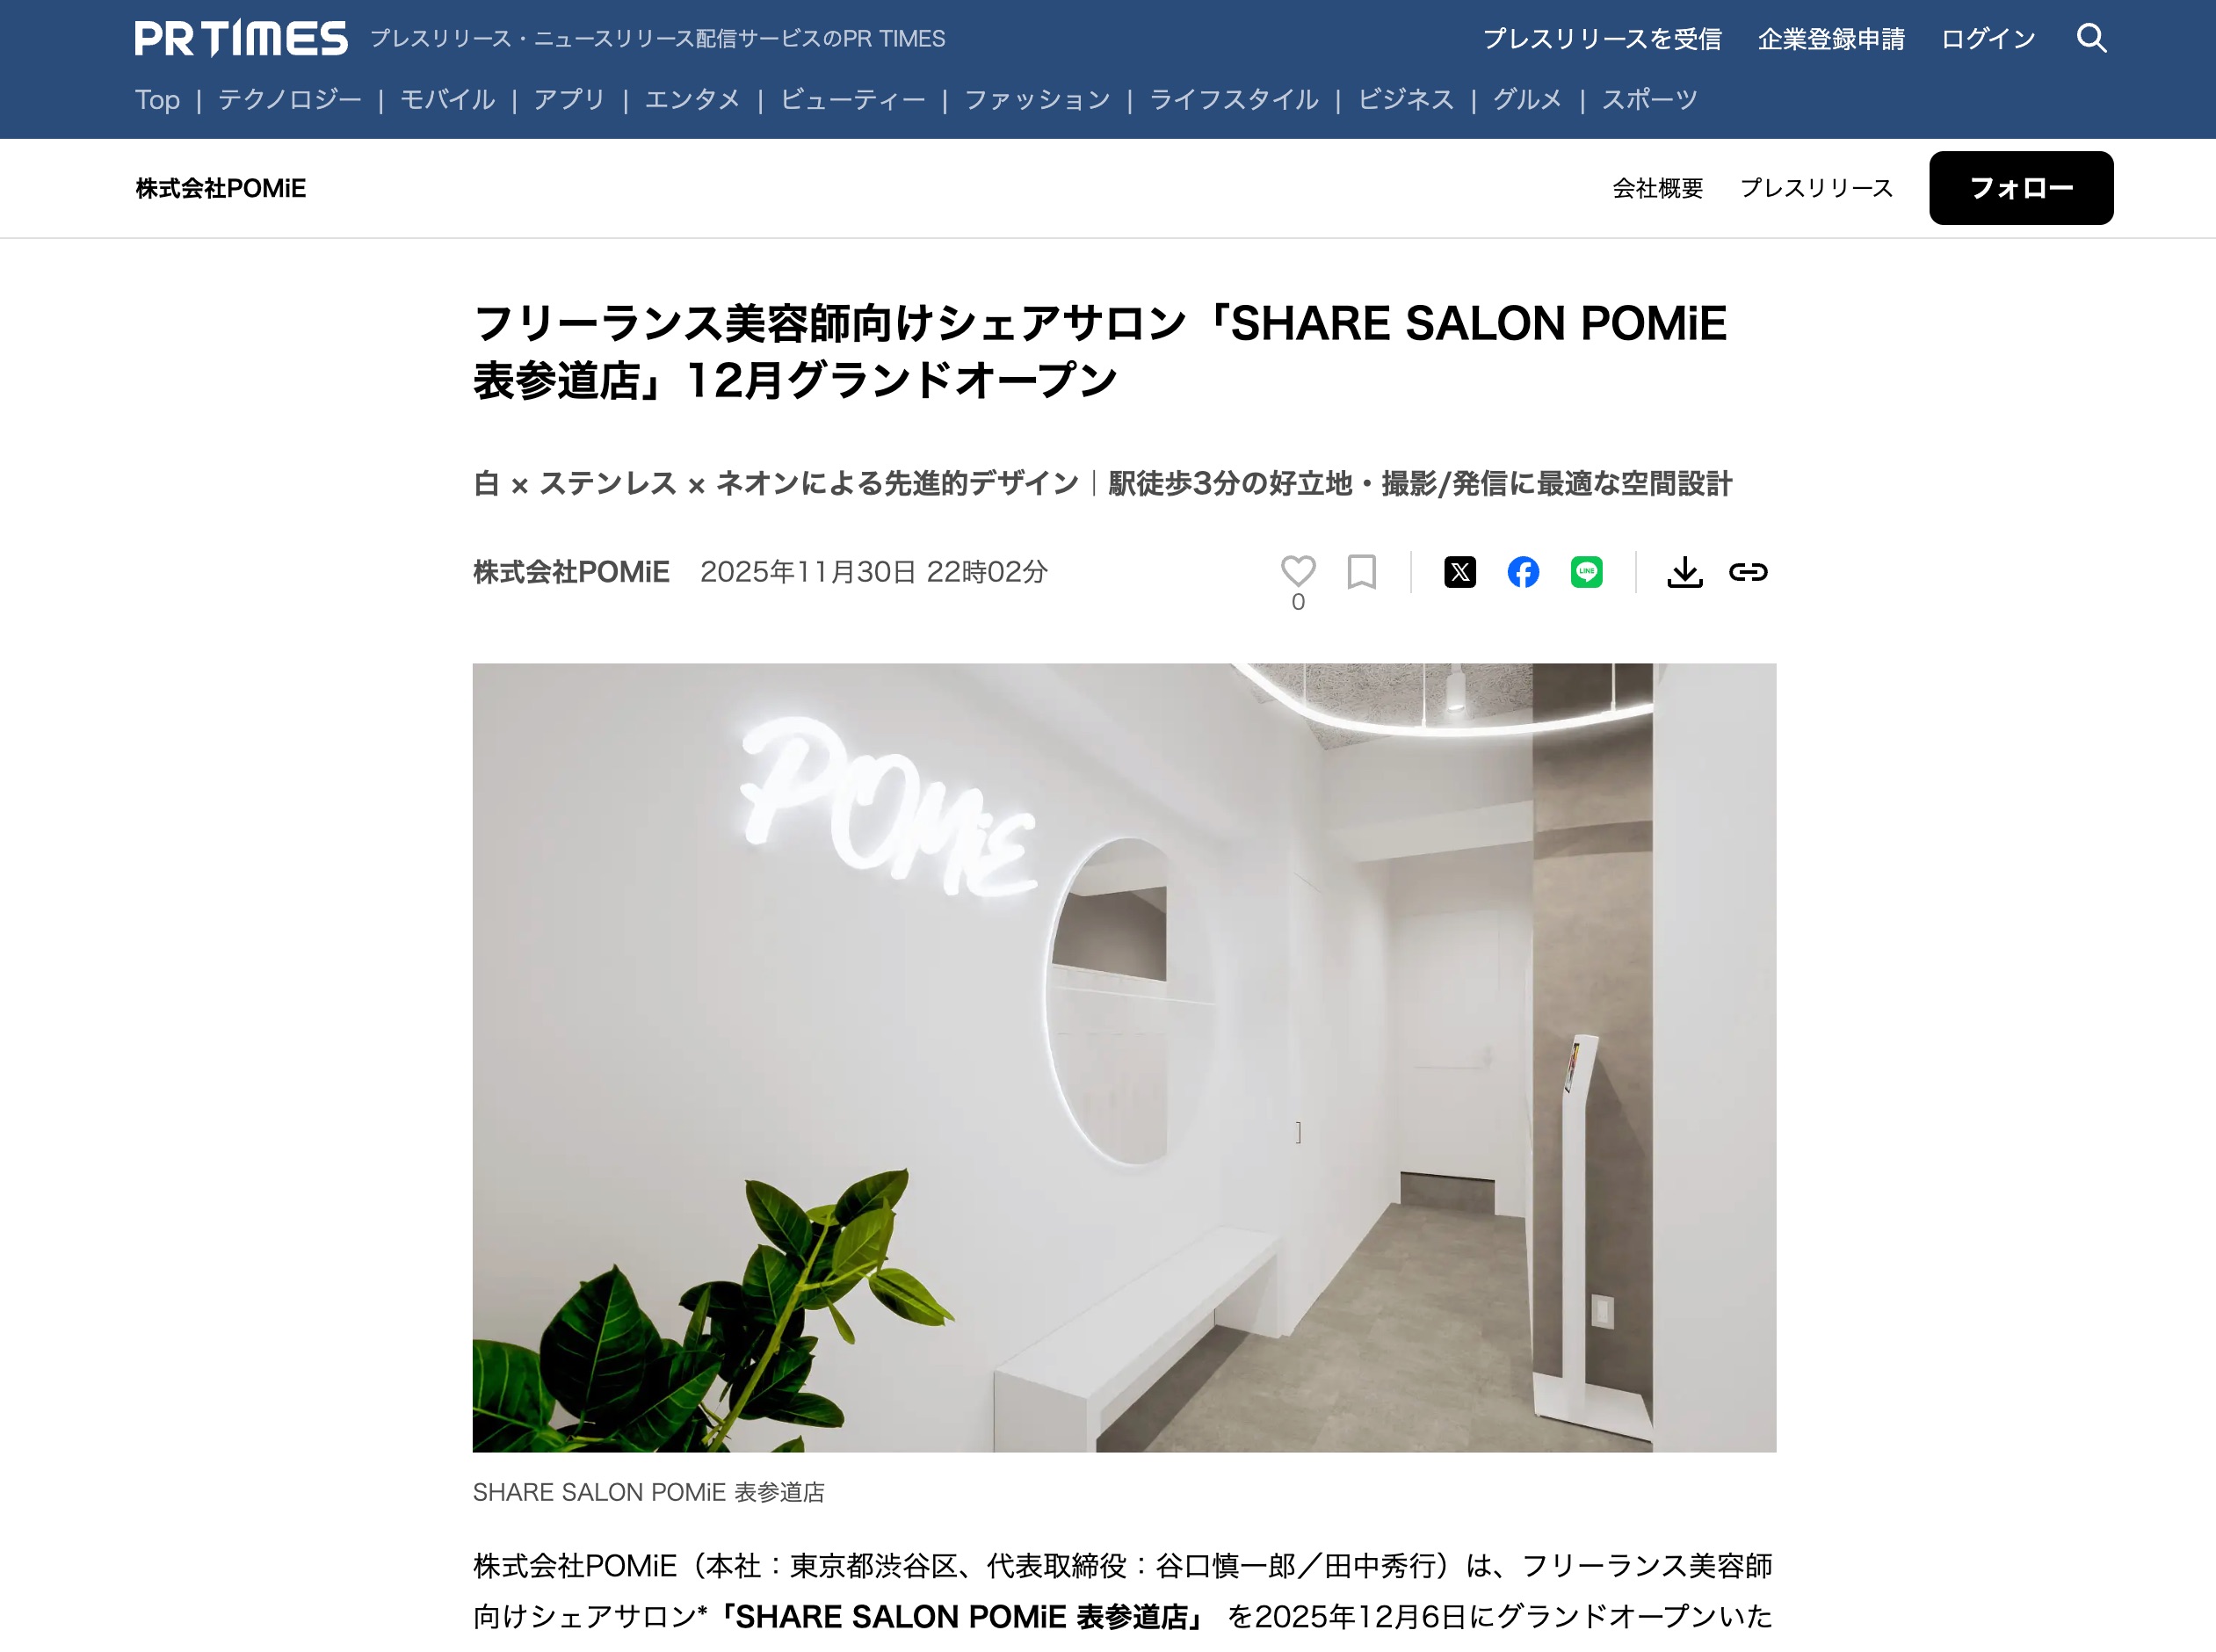Open the ログイン link
Screen dimensions: 2216x1652
tap(1988, 39)
